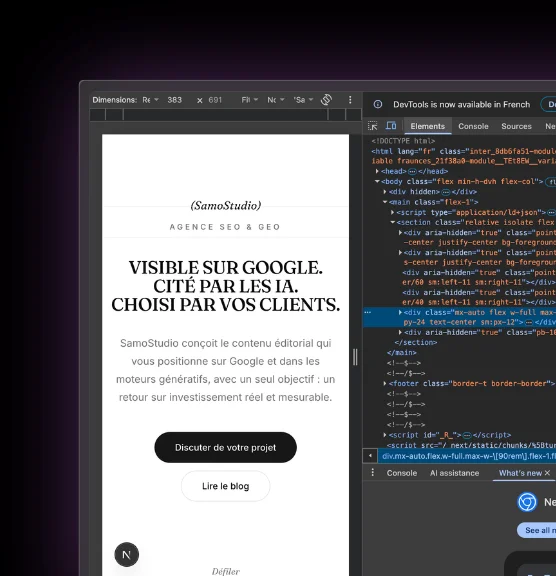Image resolution: width=556 pixels, height=576 pixels.
Task: Collapse the main flex-1 node
Action: point(385,202)
